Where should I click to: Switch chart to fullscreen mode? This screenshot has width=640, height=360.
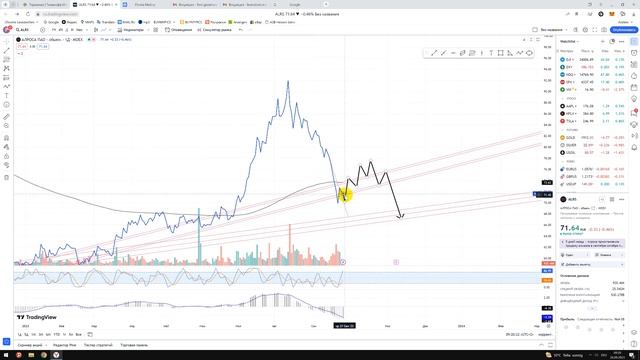tap(595, 30)
